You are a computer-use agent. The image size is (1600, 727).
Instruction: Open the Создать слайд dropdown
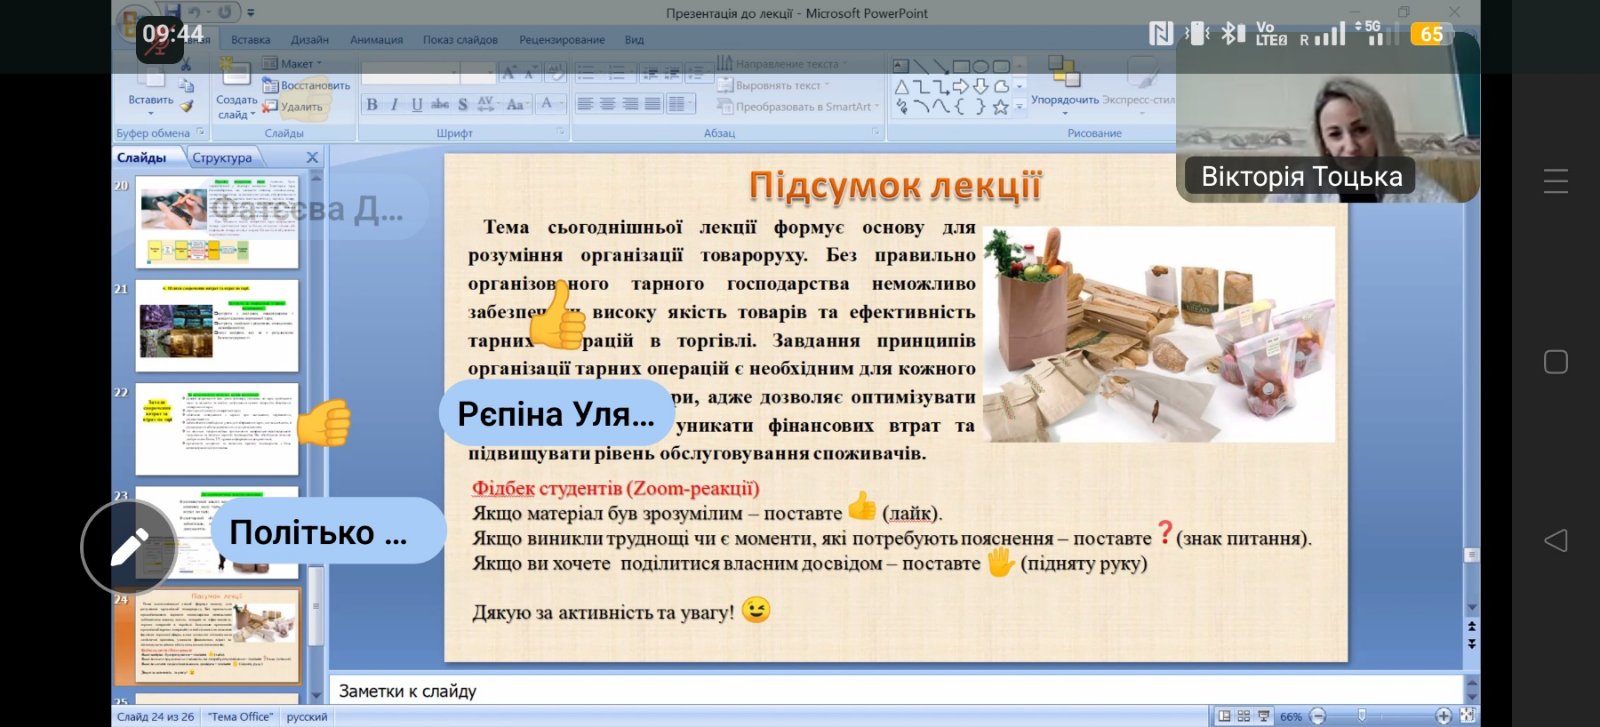click(x=236, y=114)
